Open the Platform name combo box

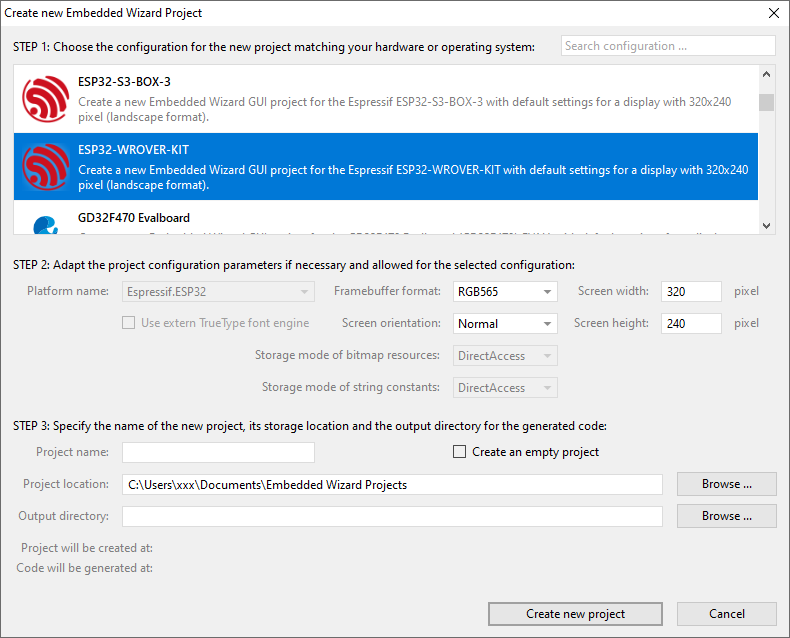pyautogui.click(x=217, y=292)
